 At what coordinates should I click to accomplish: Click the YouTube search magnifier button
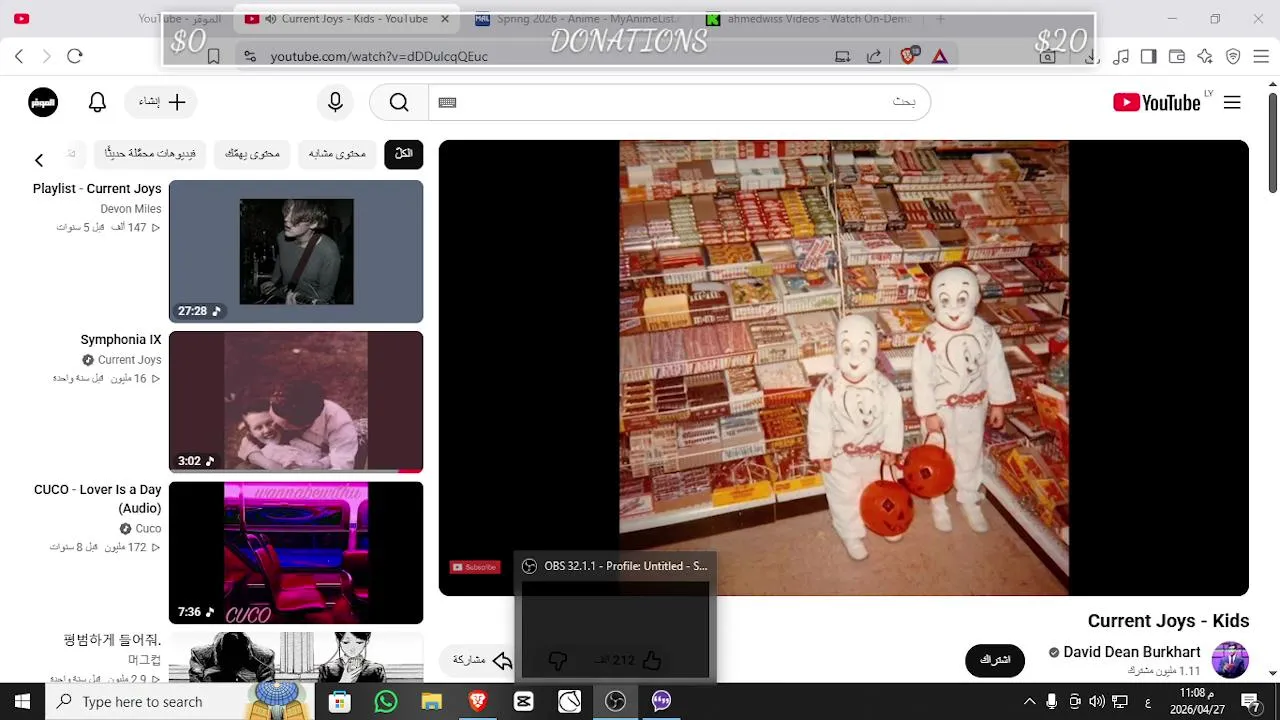tap(399, 102)
